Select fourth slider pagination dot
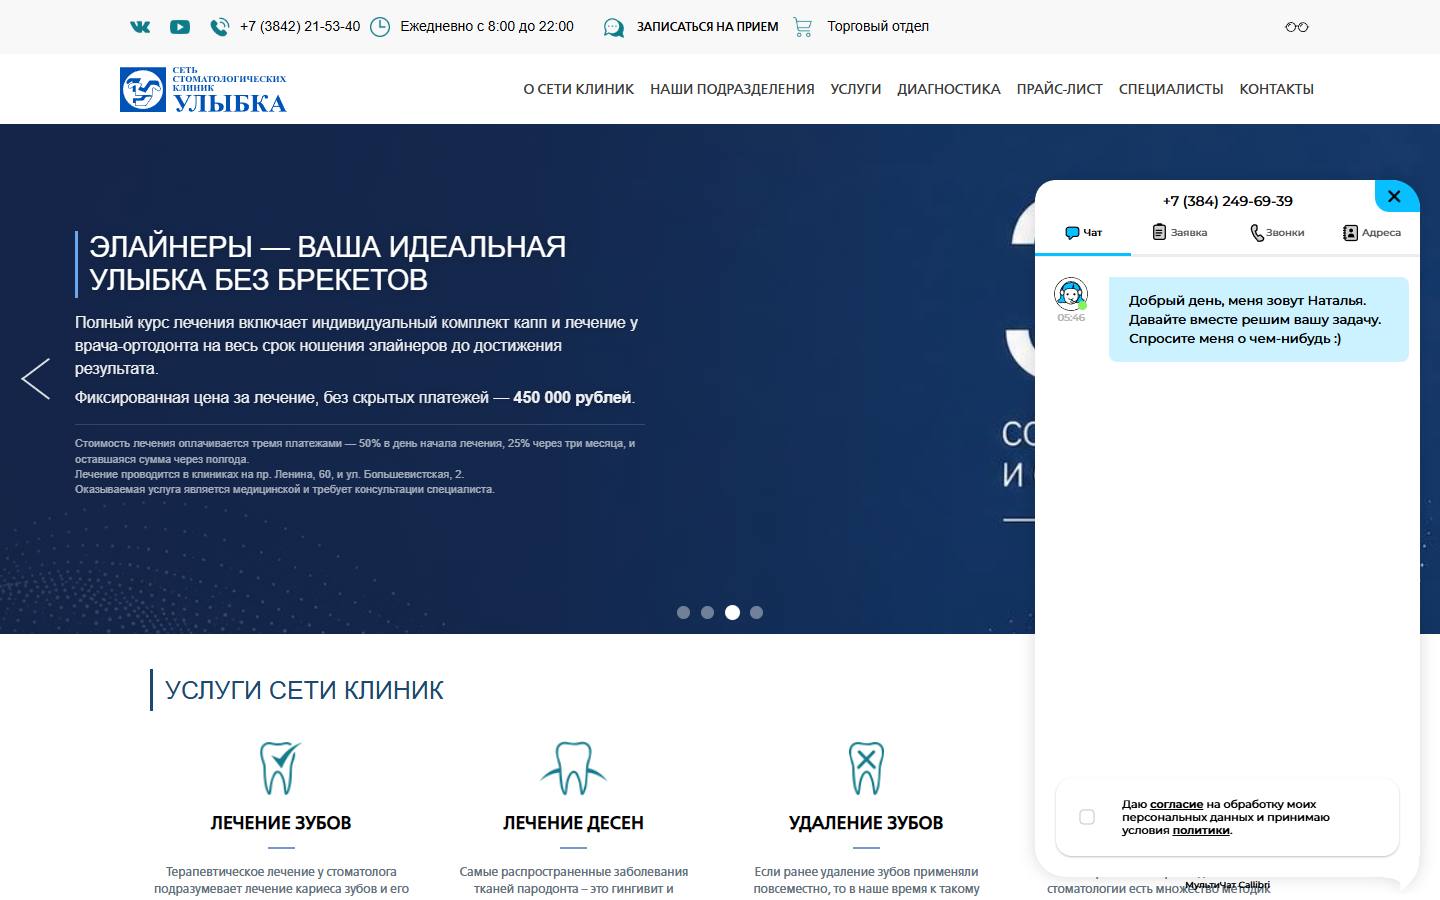This screenshot has width=1440, height=900. click(757, 613)
